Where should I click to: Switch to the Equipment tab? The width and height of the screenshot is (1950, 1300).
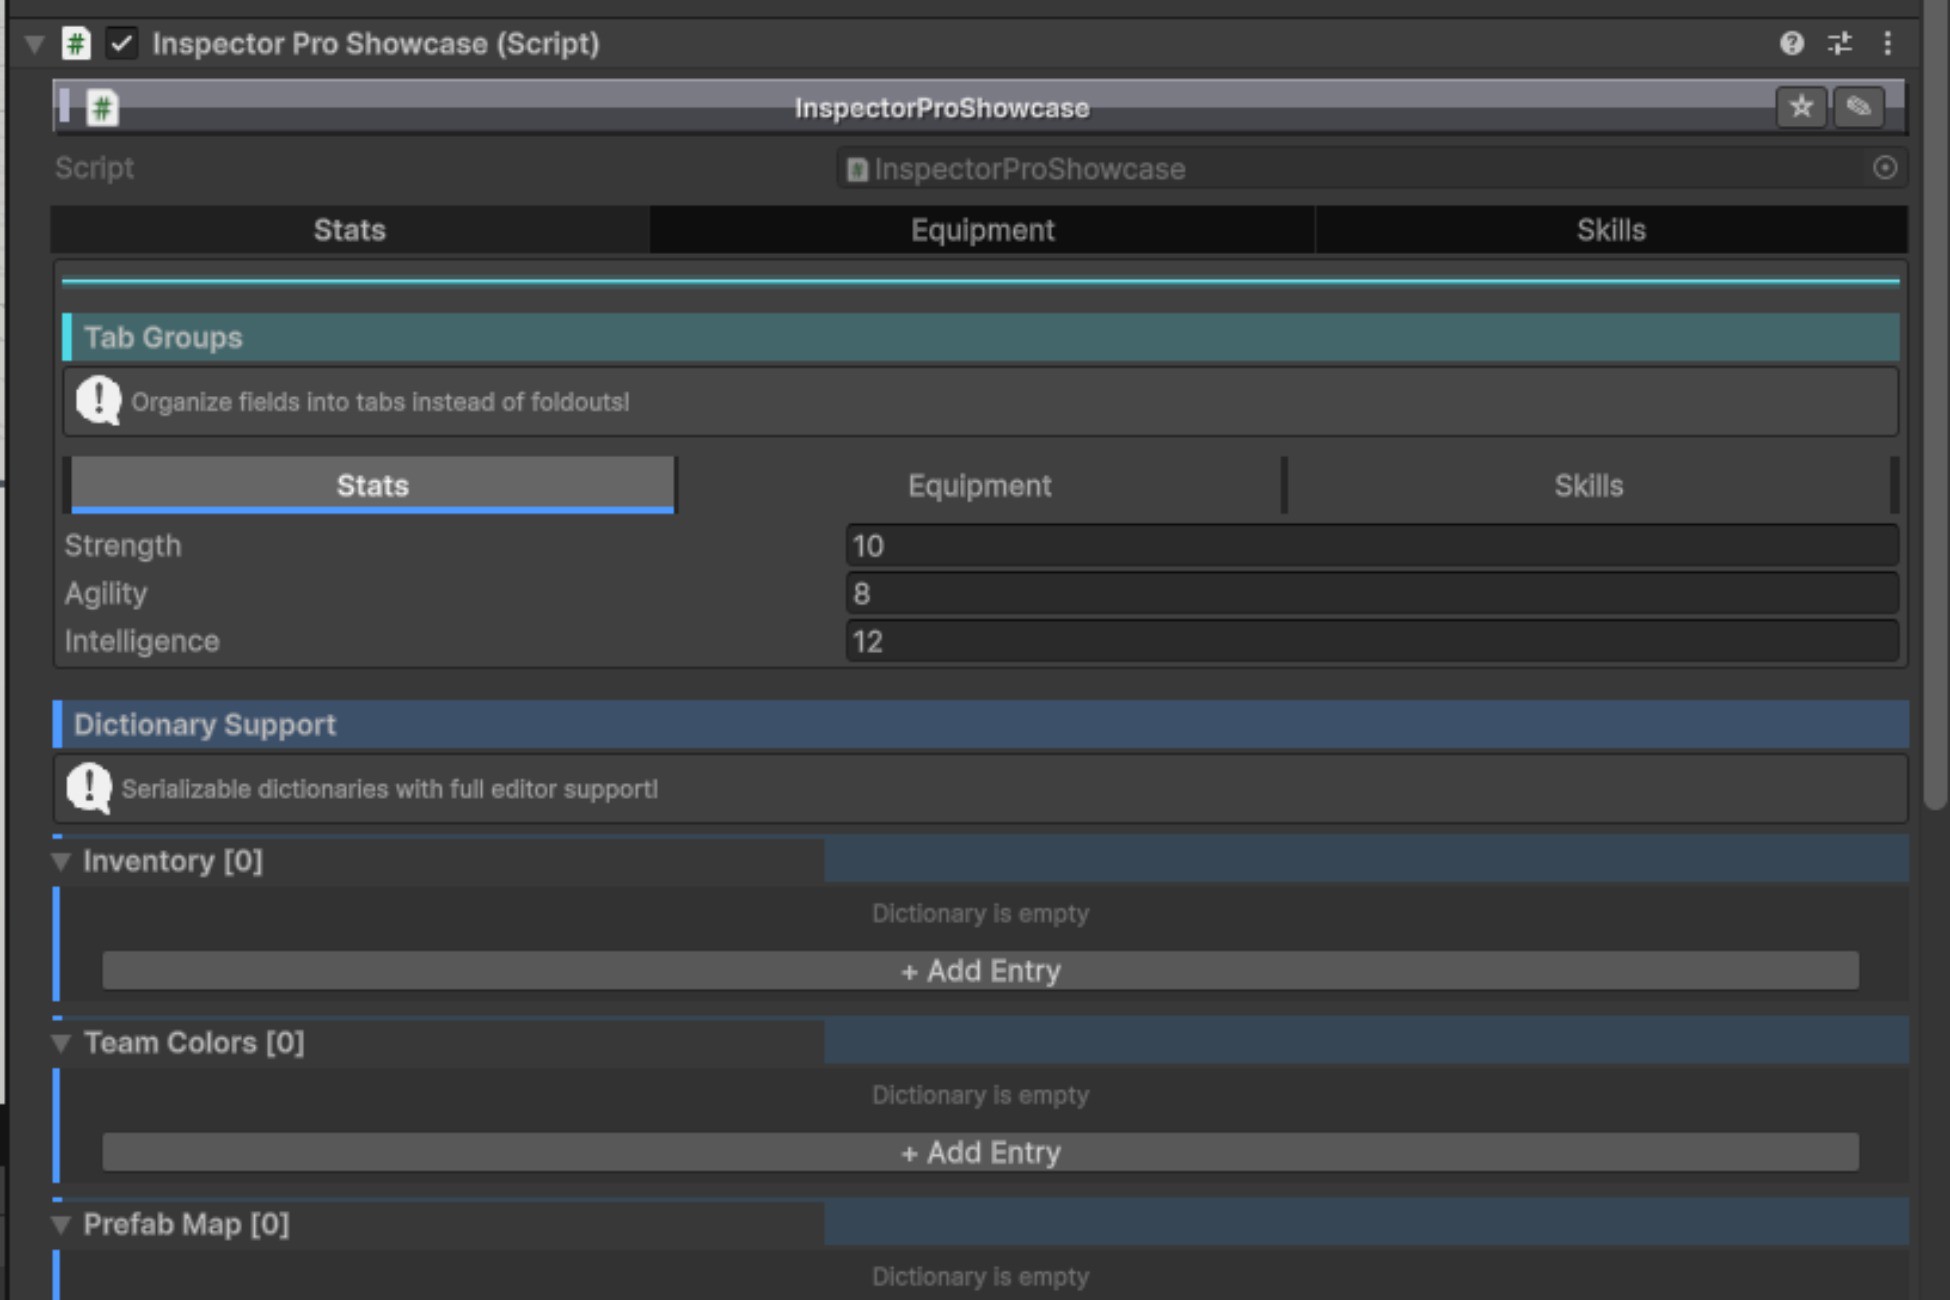point(981,229)
